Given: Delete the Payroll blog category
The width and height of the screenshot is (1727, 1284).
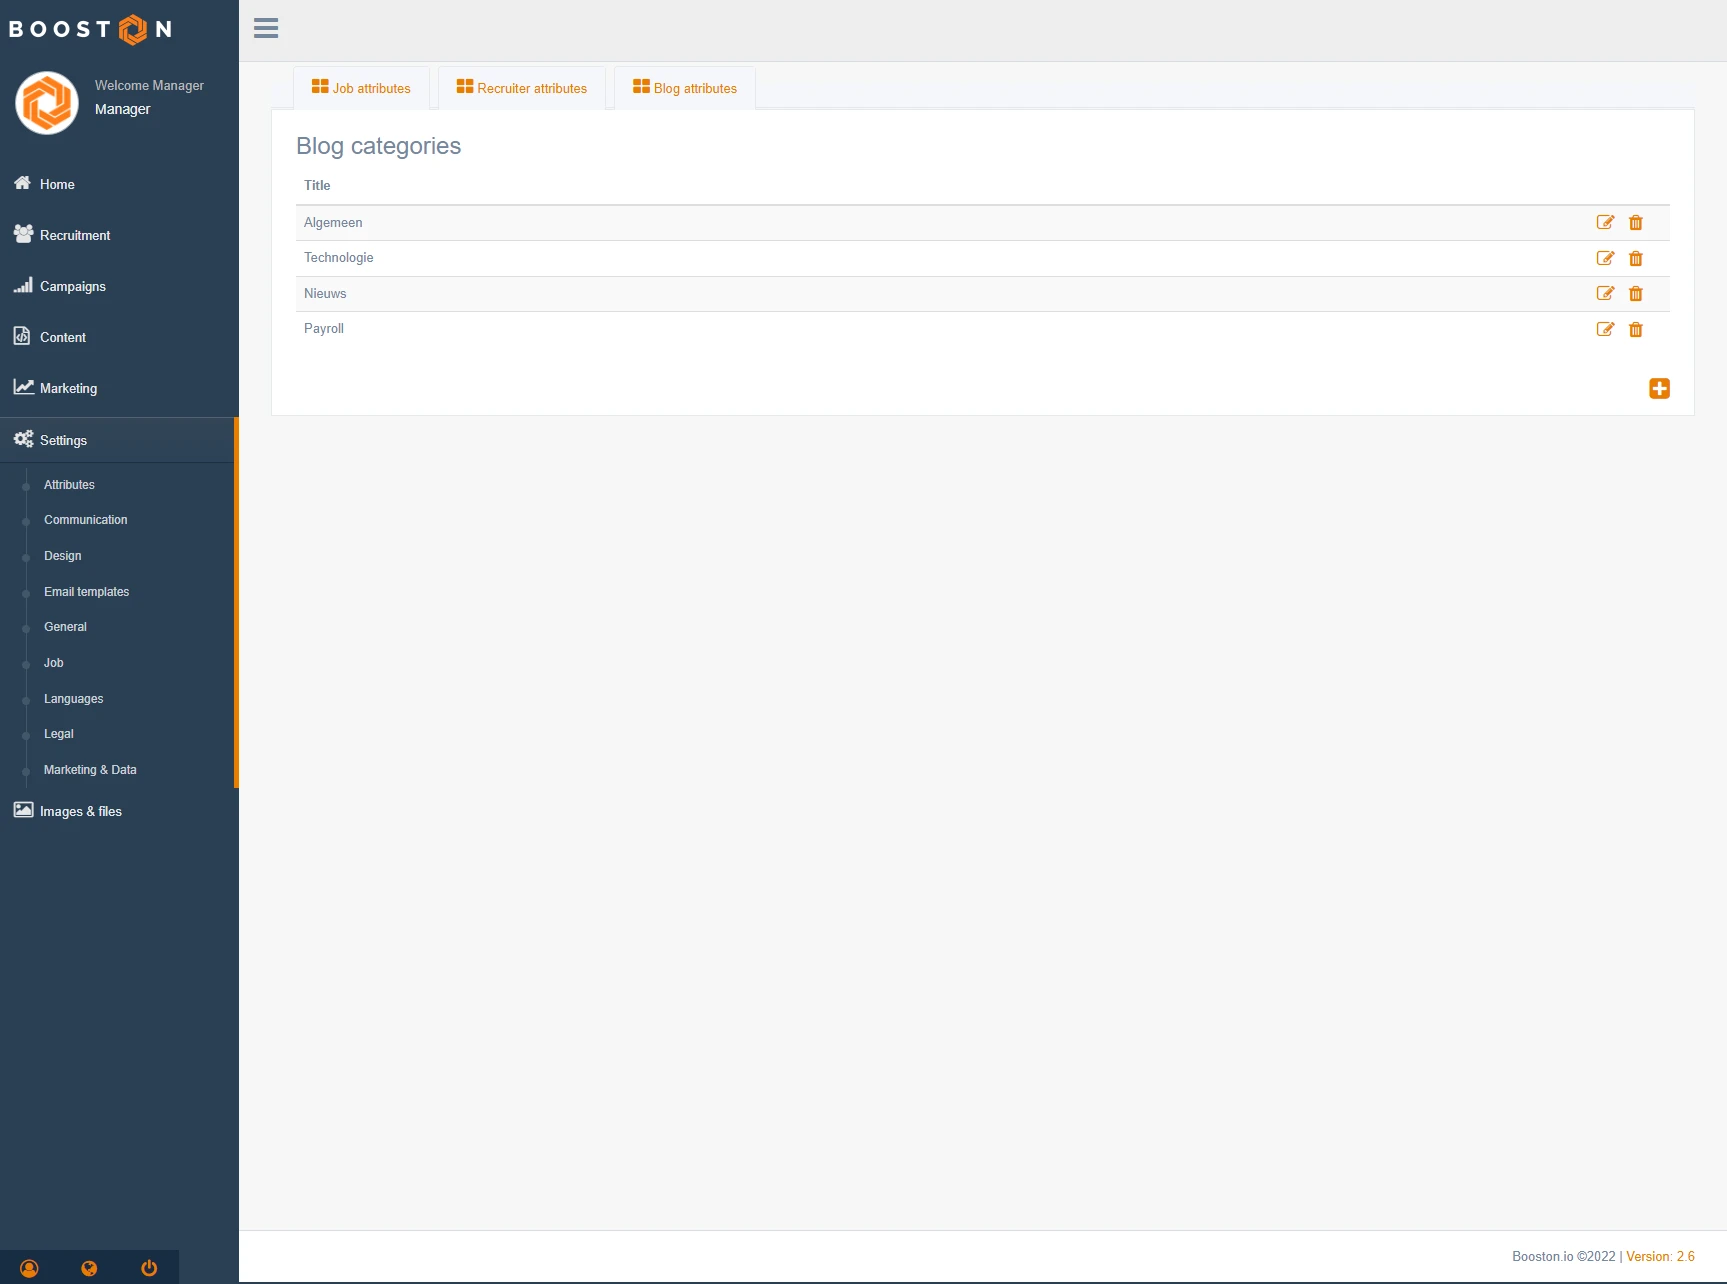Looking at the screenshot, I should click(x=1636, y=330).
